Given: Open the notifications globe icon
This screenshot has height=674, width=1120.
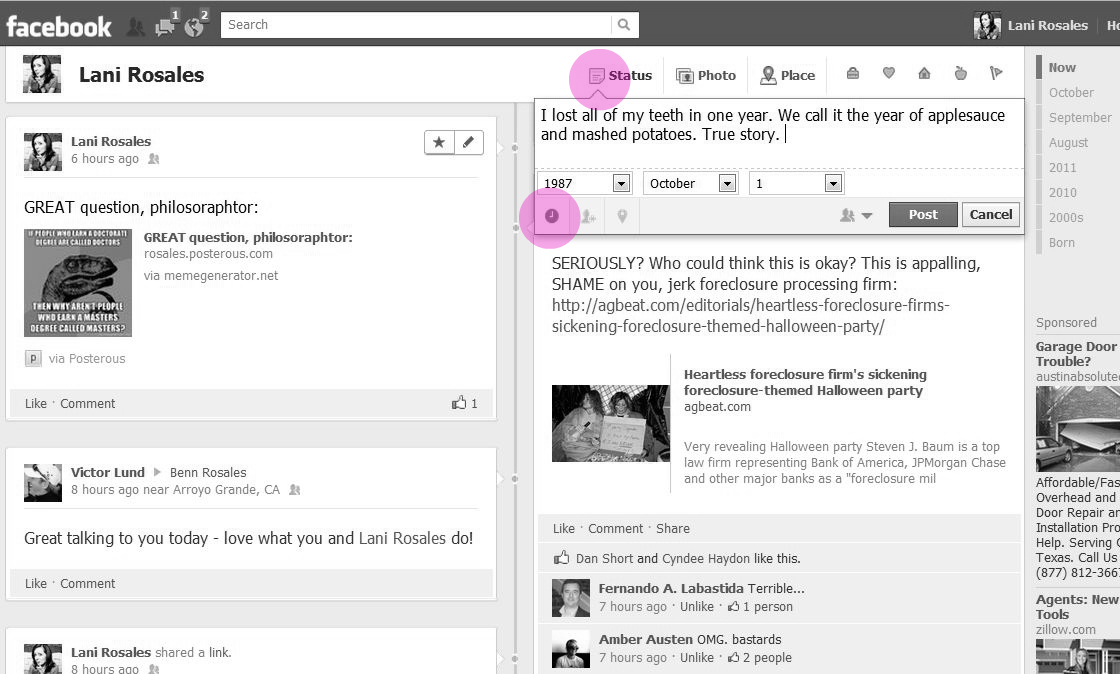Looking at the screenshot, I should [x=195, y=26].
